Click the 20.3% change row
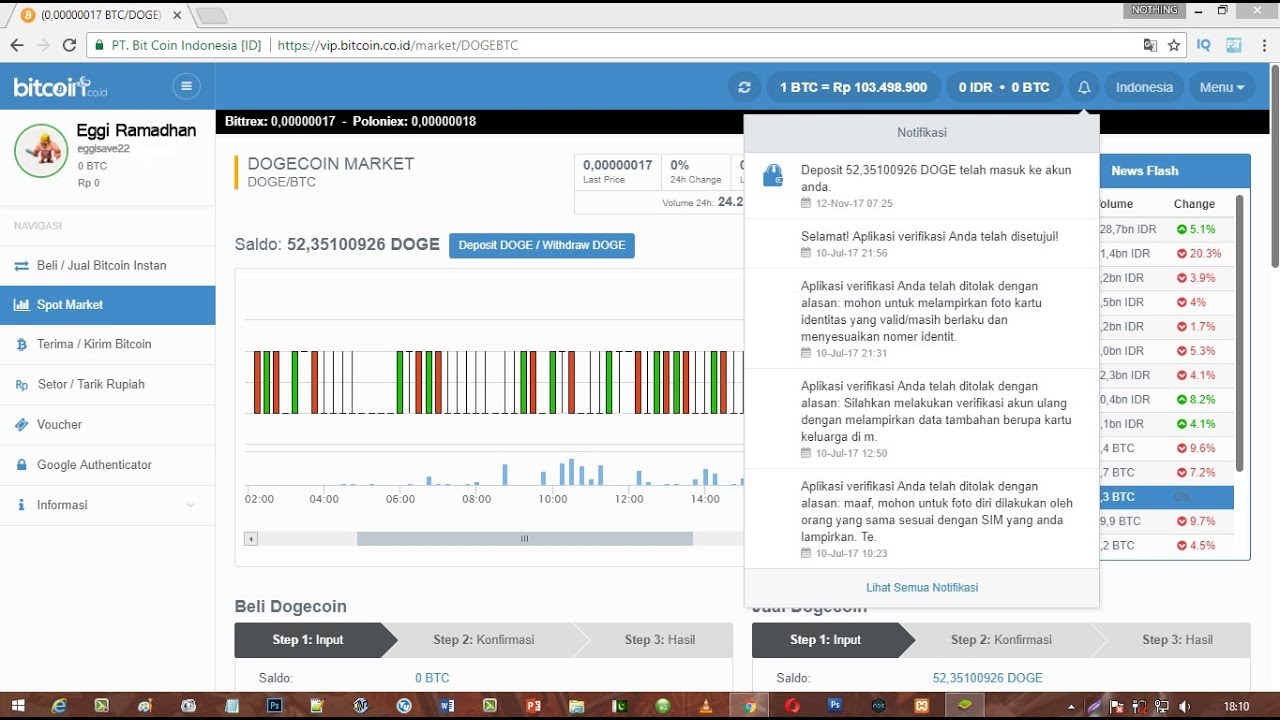The width and height of the screenshot is (1280, 720). [1166, 253]
